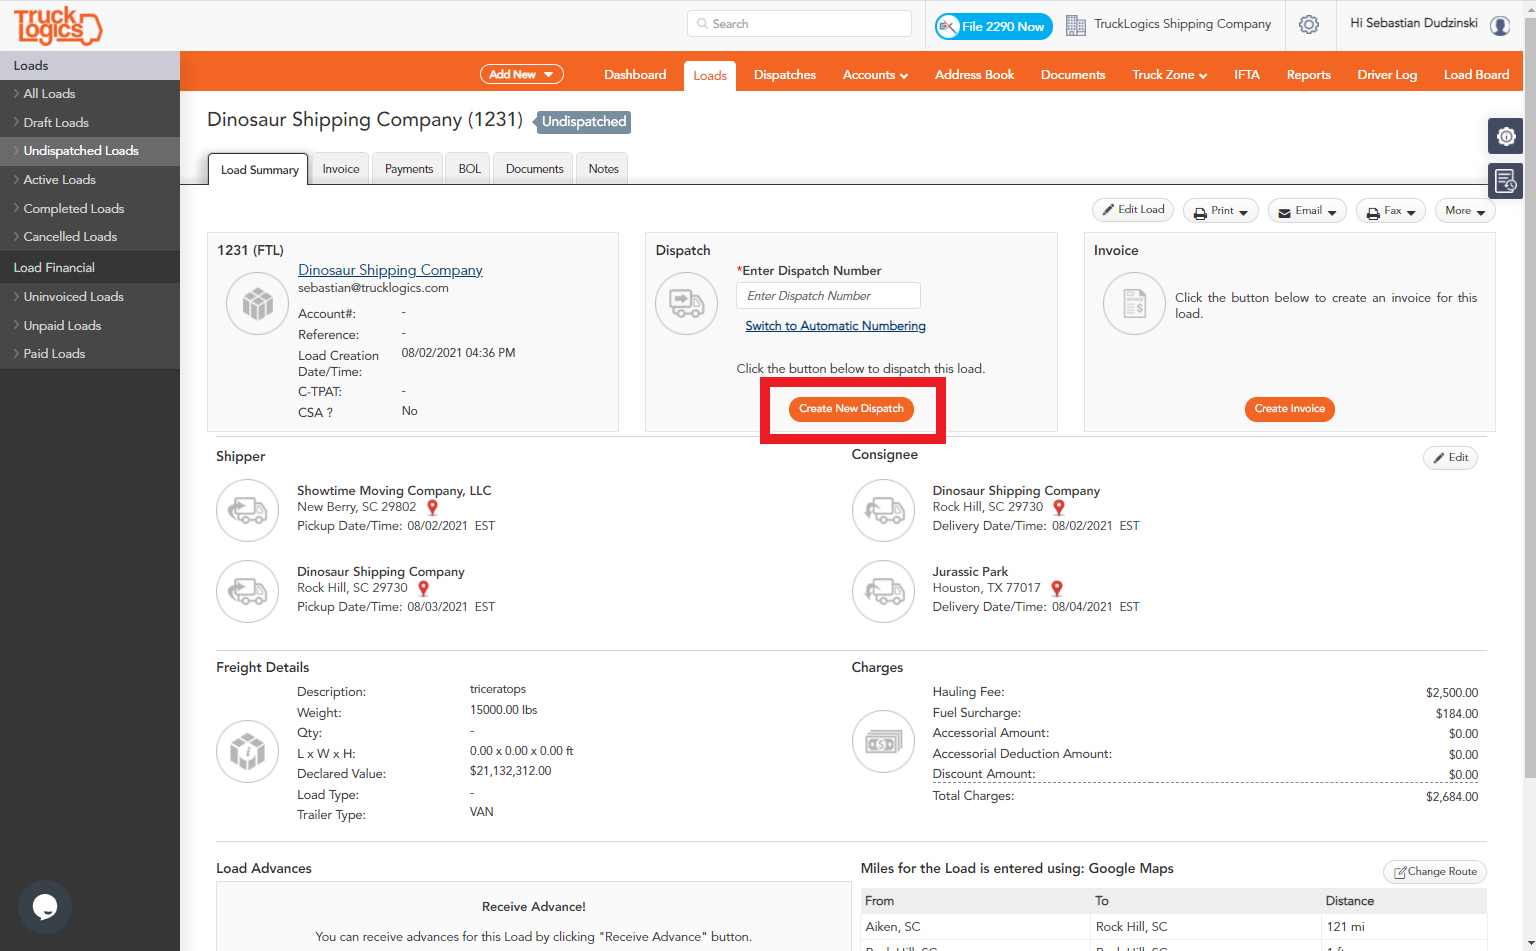
Task: Click the load package box icon
Action: (x=258, y=303)
